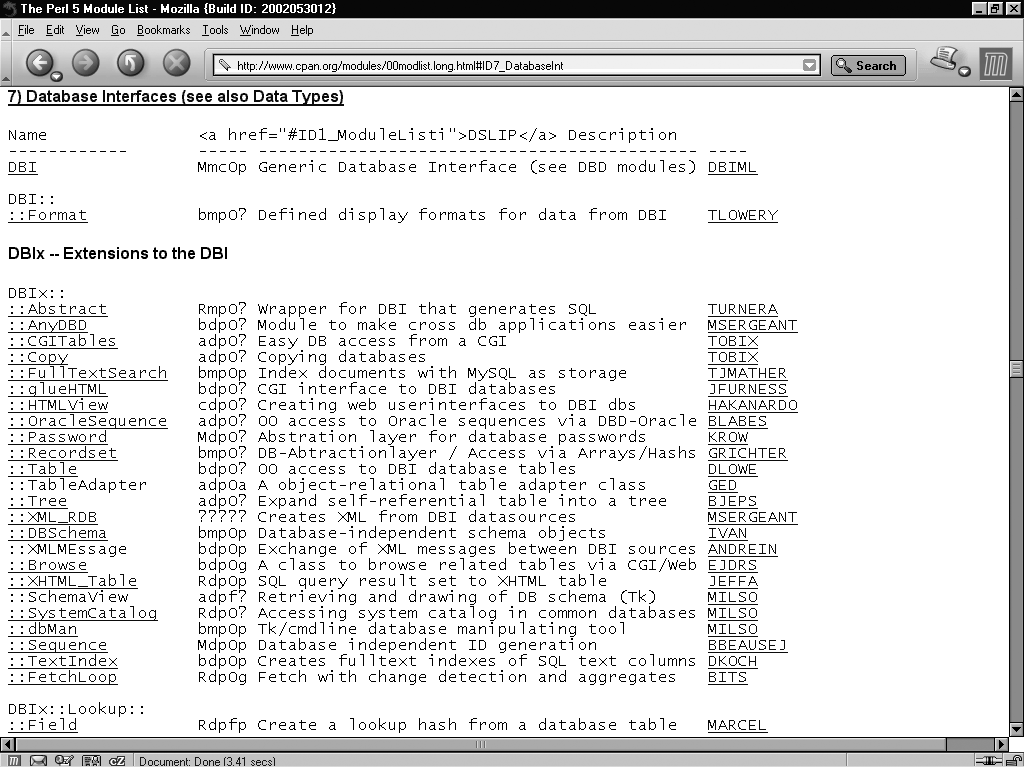This screenshot has width=1024, height=768.
Task: Open the ::Format module link
Action: pos(48,216)
